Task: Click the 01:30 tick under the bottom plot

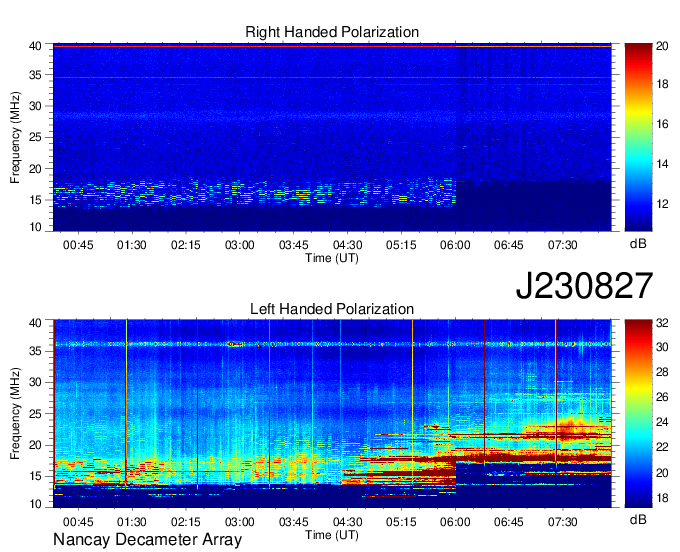Action: click(x=132, y=522)
